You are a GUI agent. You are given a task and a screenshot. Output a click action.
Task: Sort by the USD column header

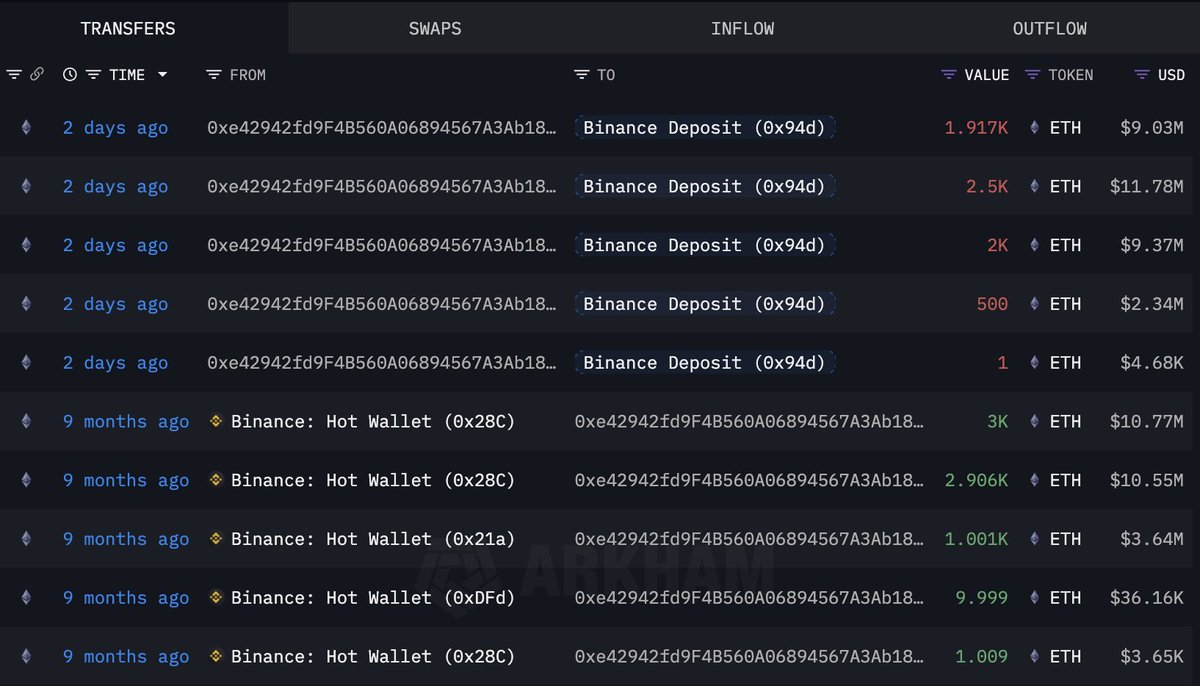[x=1171, y=75]
